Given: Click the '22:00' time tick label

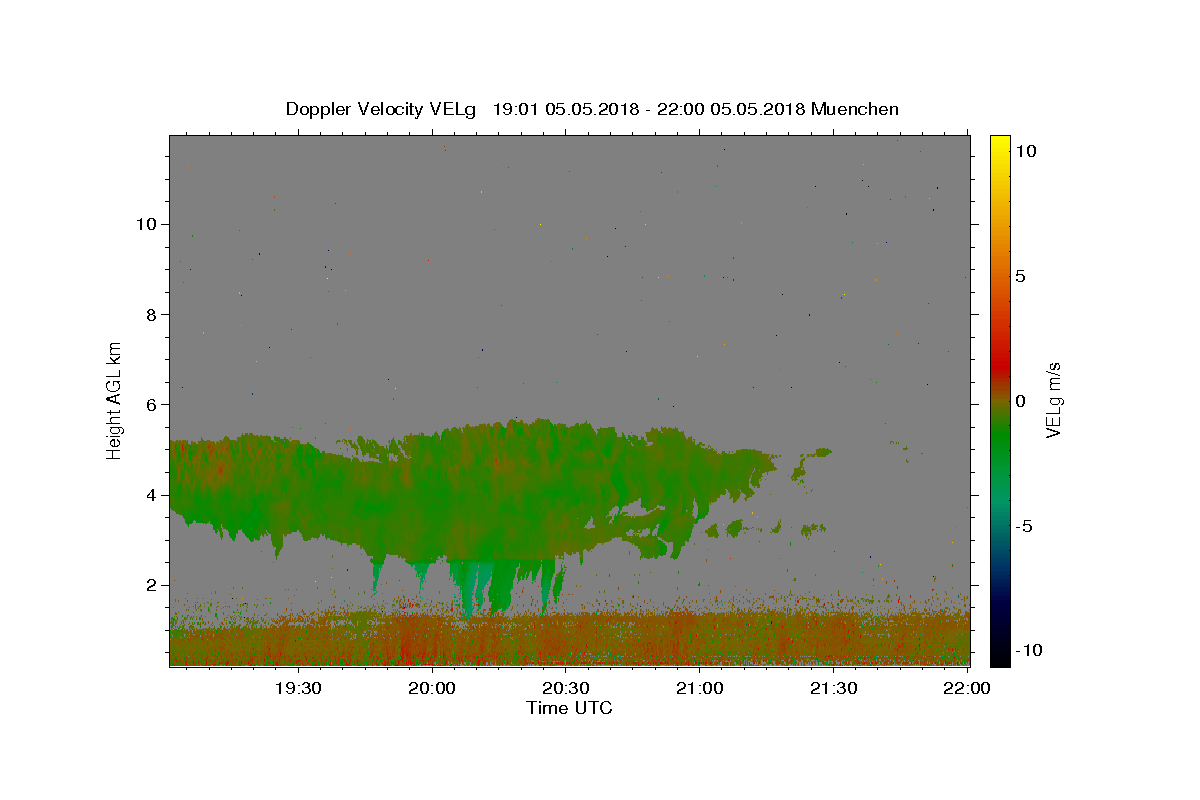Looking at the screenshot, I should coord(966,688).
